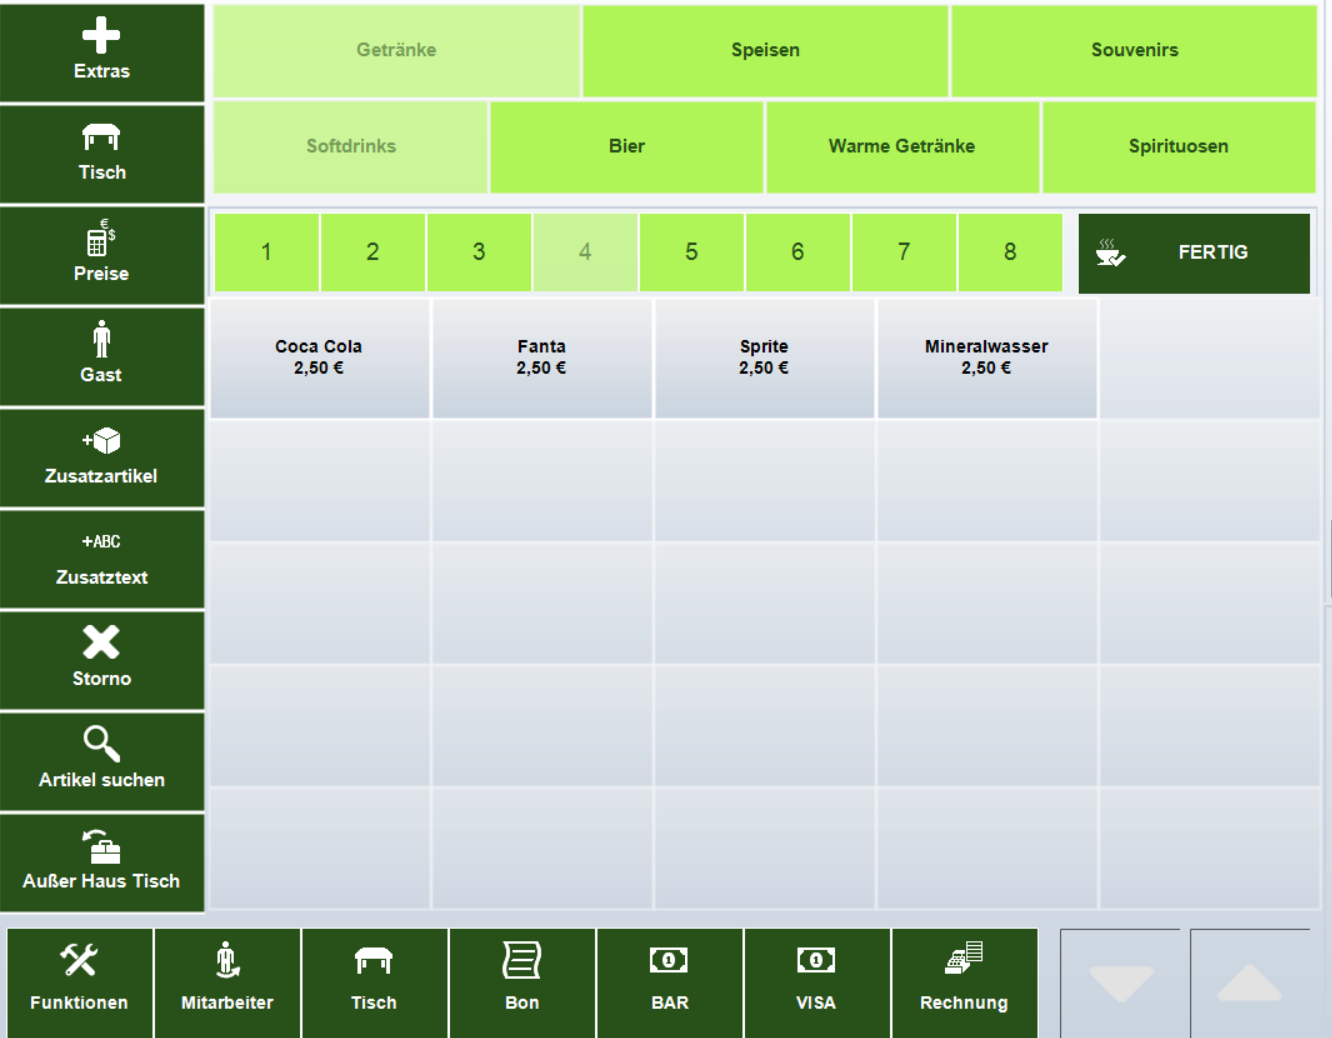
Task: Add Mineralwasser 2,50 € to order
Action: point(987,358)
